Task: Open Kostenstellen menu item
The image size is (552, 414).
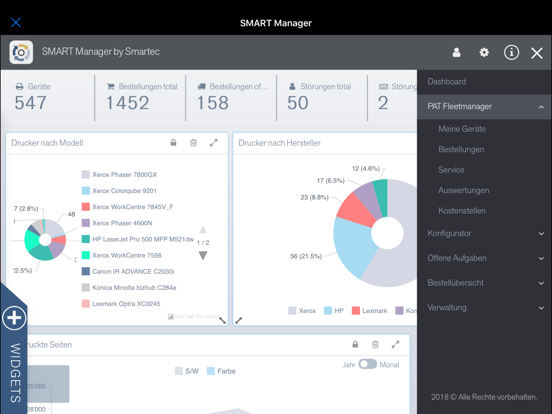Action: (462, 211)
